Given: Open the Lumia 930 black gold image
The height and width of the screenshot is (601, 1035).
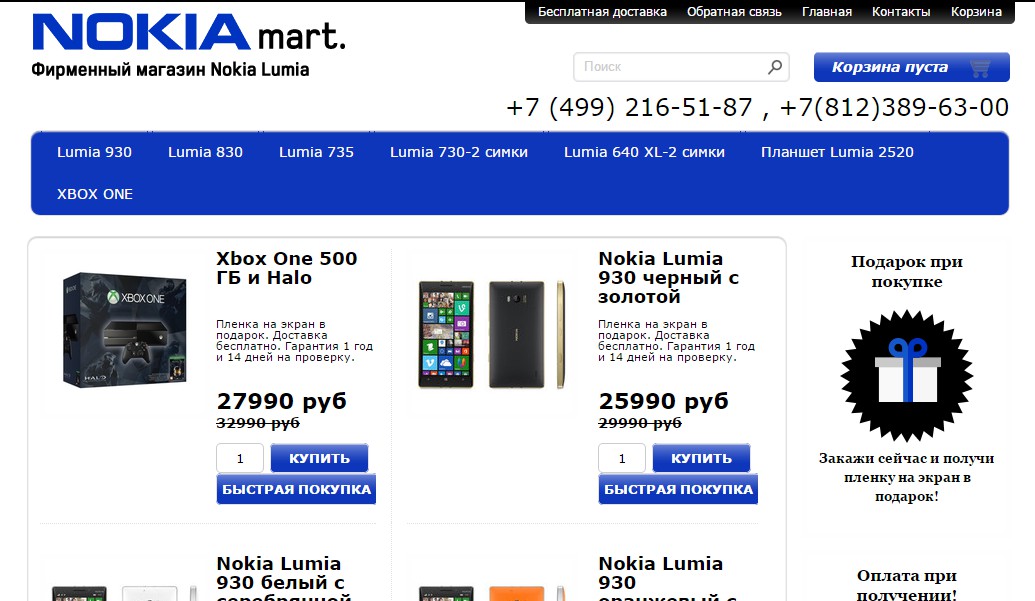Looking at the screenshot, I should point(492,334).
